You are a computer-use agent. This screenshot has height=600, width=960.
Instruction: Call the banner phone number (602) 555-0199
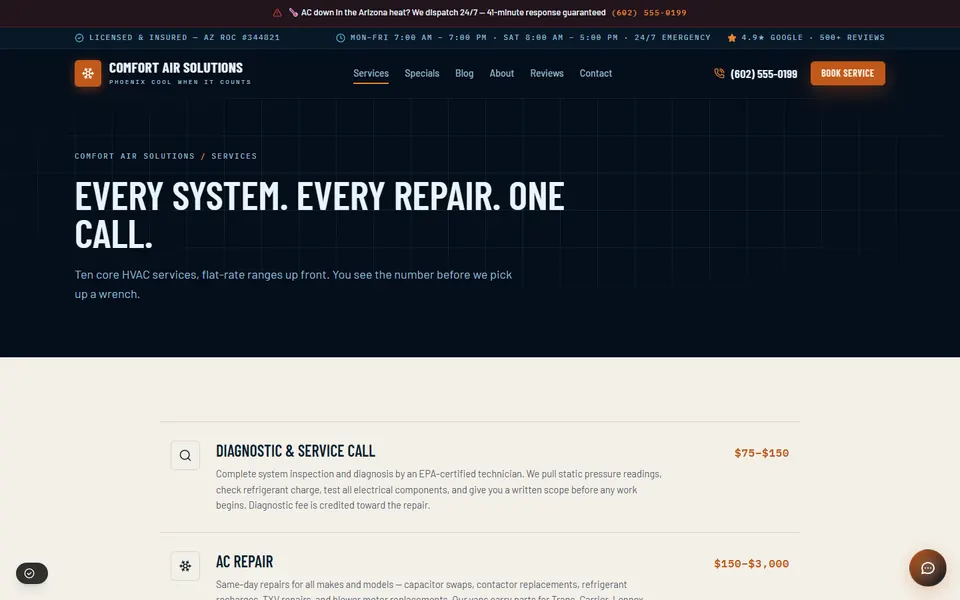point(649,13)
